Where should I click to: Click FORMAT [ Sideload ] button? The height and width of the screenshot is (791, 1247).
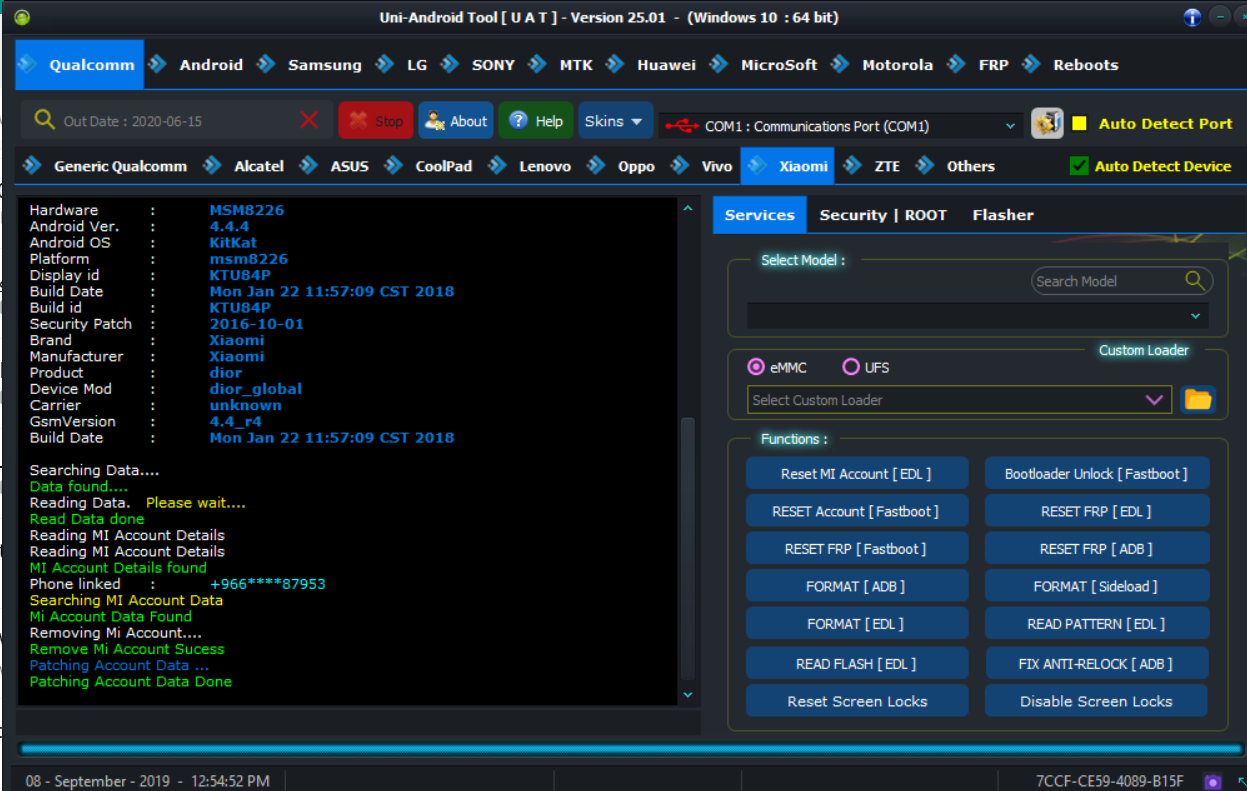[1097, 587]
